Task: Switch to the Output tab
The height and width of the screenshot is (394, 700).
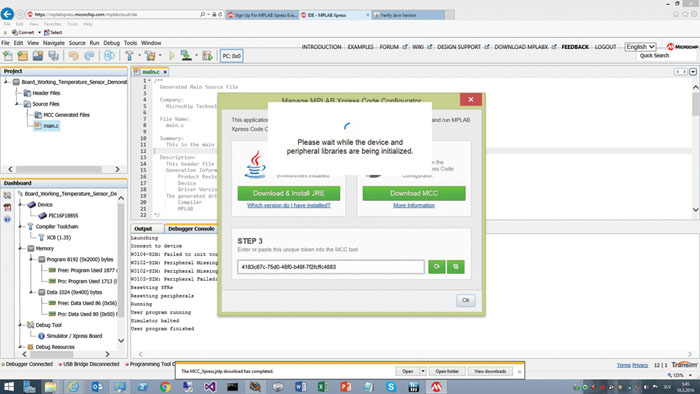Action: [x=143, y=229]
